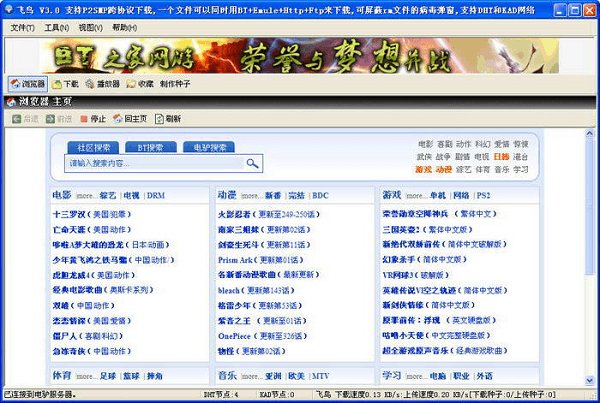Click the orange 日韩 category tag
The width and height of the screenshot is (600, 403).
pyautogui.click(x=501, y=157)
